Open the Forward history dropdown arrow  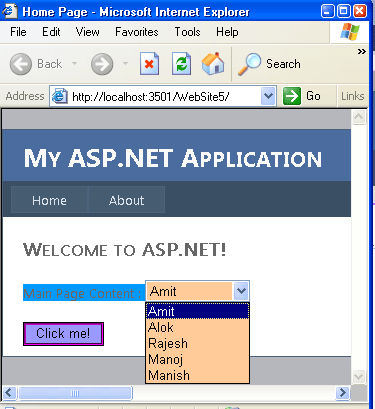click(x=125, y=63)
